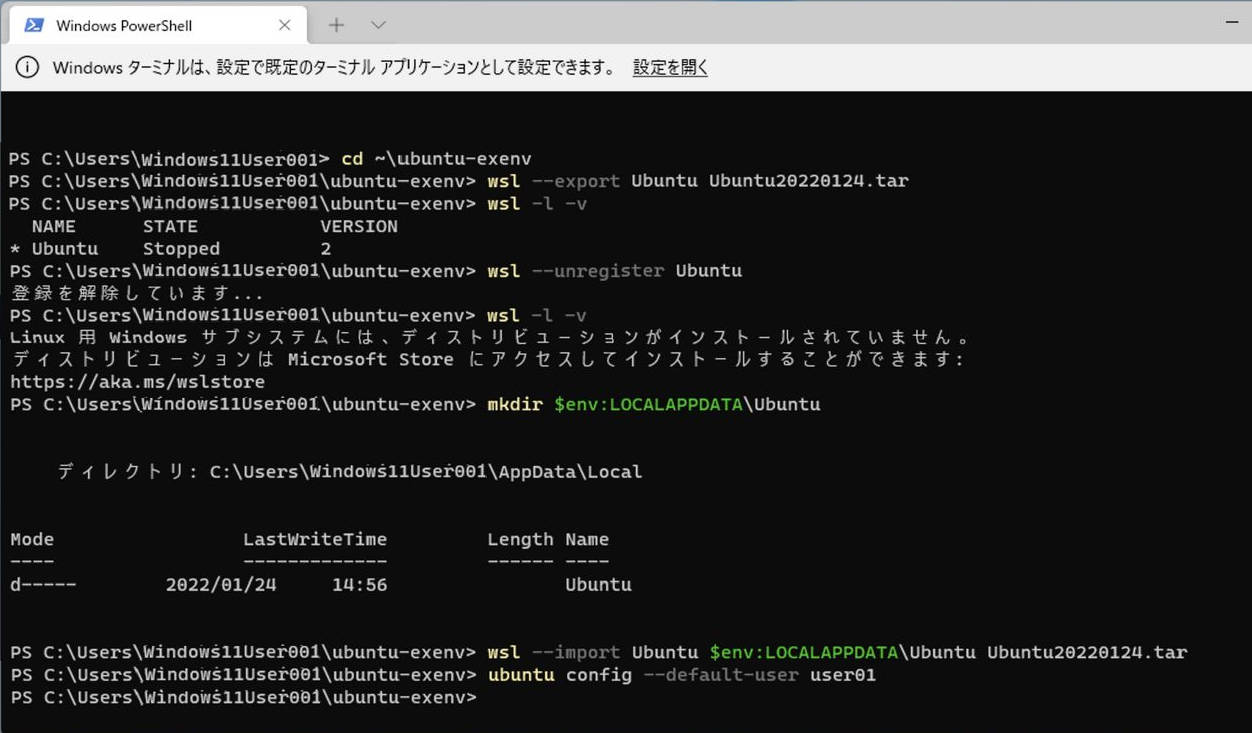The width and height of the screenshot is (1252, 733).
Task: Click the mkdir $env:LOCALAPPDATA\Ubuntu command
Action: click(x=654, y=404)
